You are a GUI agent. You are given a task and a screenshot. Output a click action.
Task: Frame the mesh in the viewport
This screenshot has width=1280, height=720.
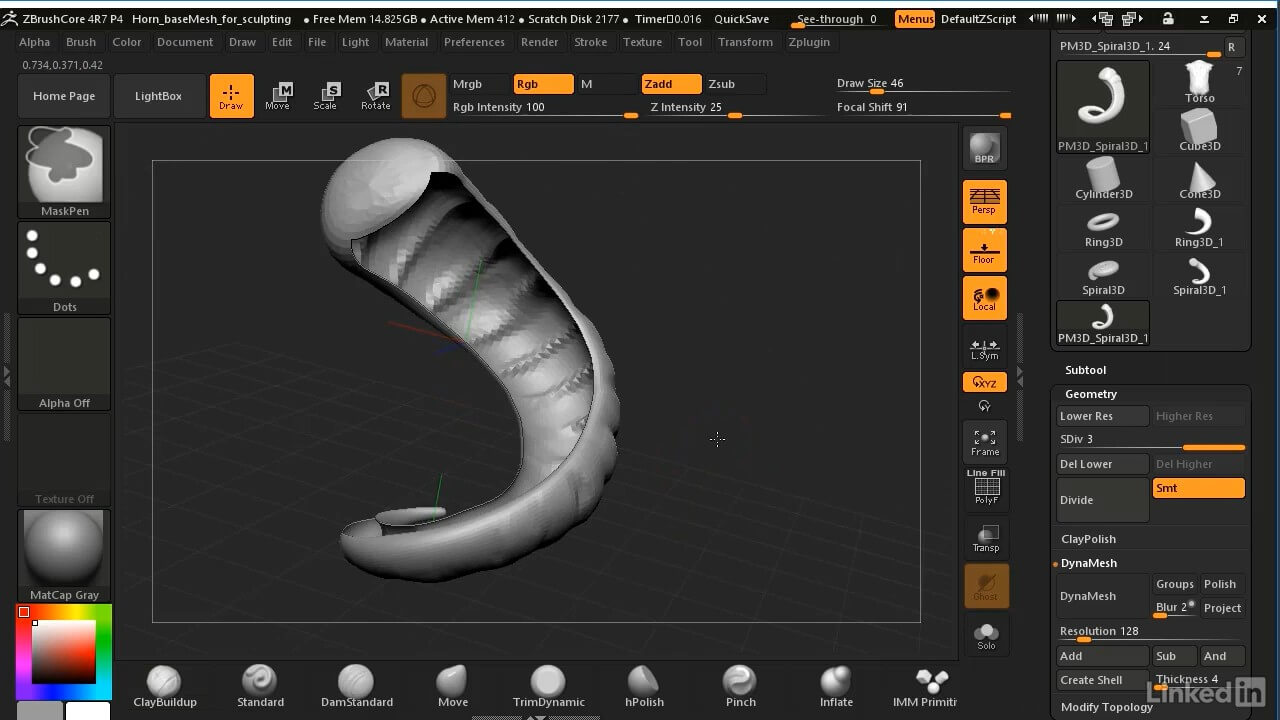pyautogui.click(x=985, y=442)
